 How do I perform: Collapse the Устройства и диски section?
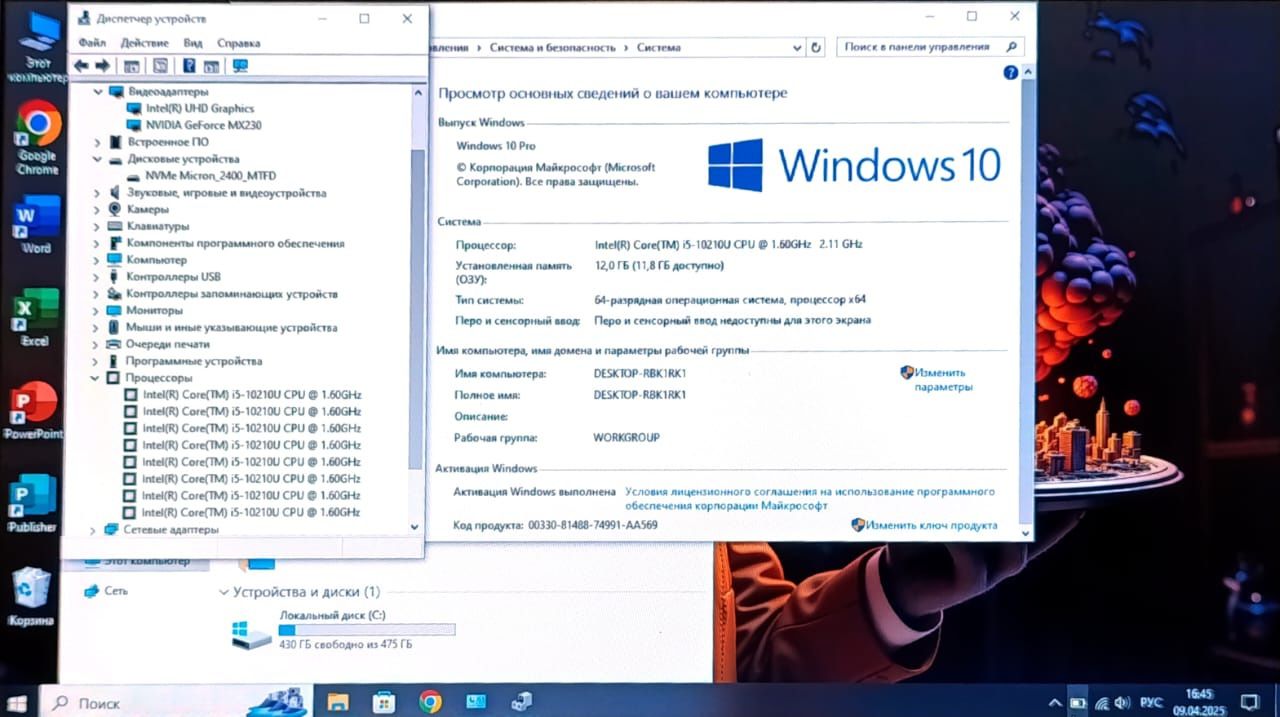223,592
